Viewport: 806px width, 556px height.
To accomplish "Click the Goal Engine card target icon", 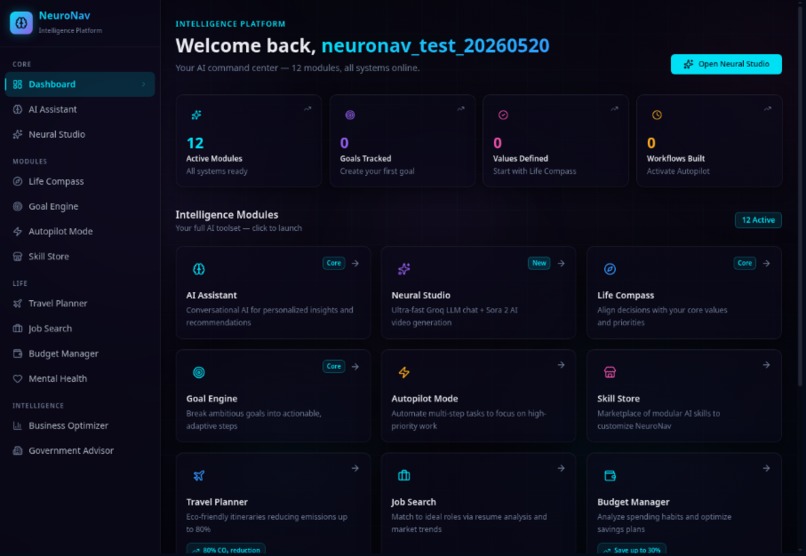I will click(199, 373).
